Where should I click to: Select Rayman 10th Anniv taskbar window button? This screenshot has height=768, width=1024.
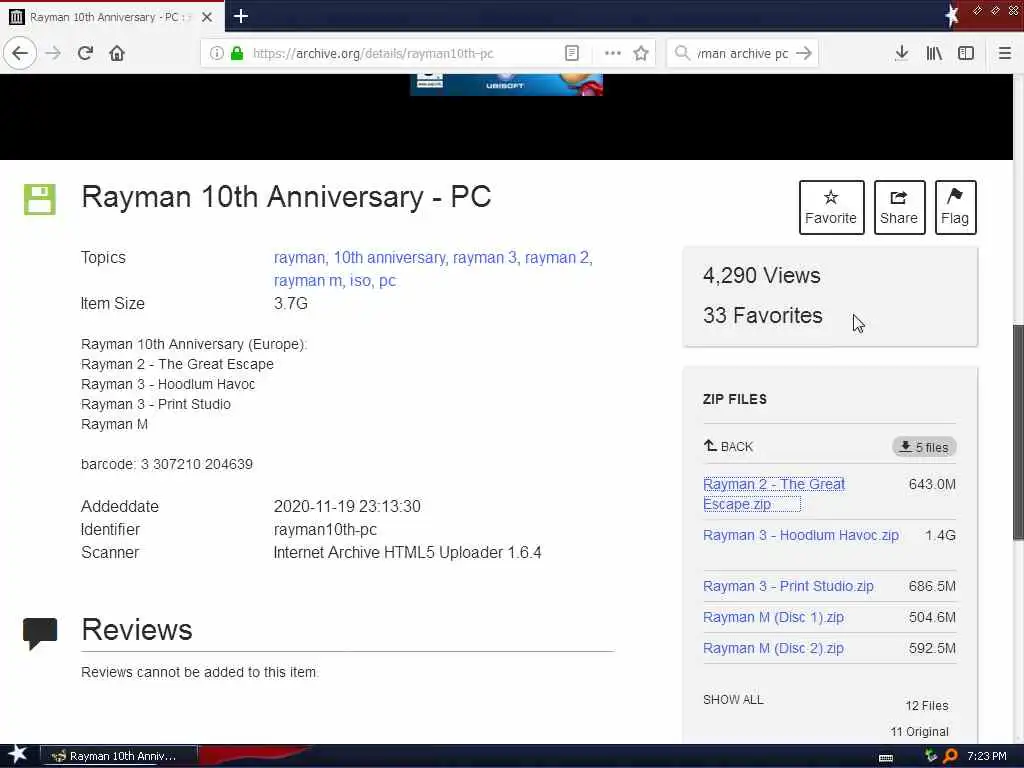[x=119, y=756]
